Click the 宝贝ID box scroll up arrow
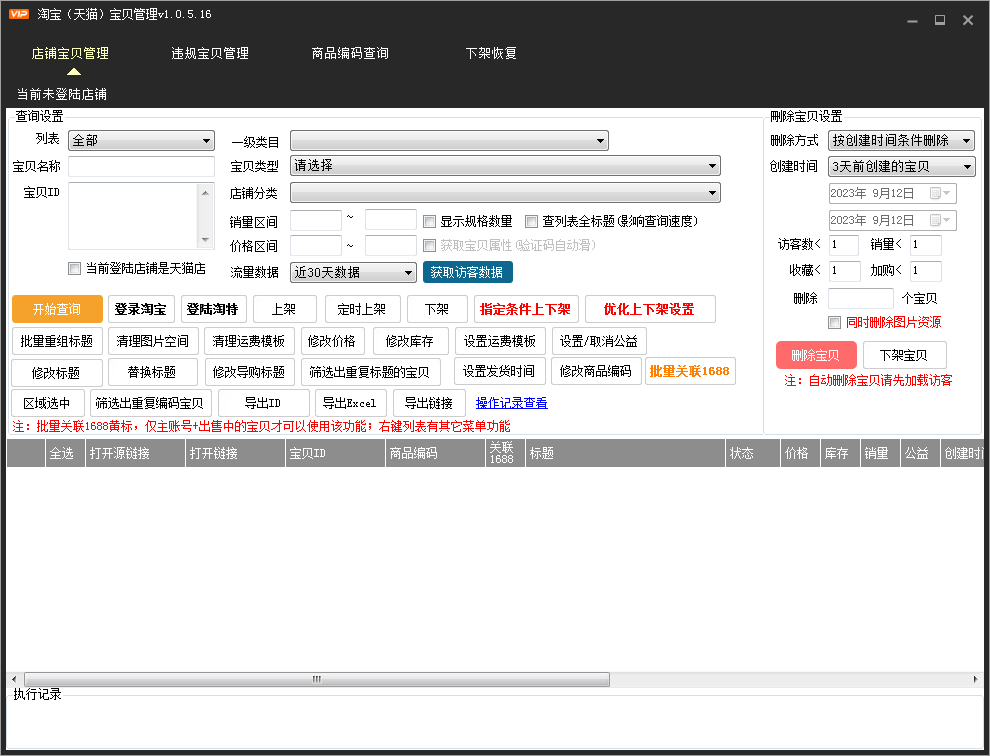Image resolution: width=990 pixels, height=756 pixels. click(205, 193)
